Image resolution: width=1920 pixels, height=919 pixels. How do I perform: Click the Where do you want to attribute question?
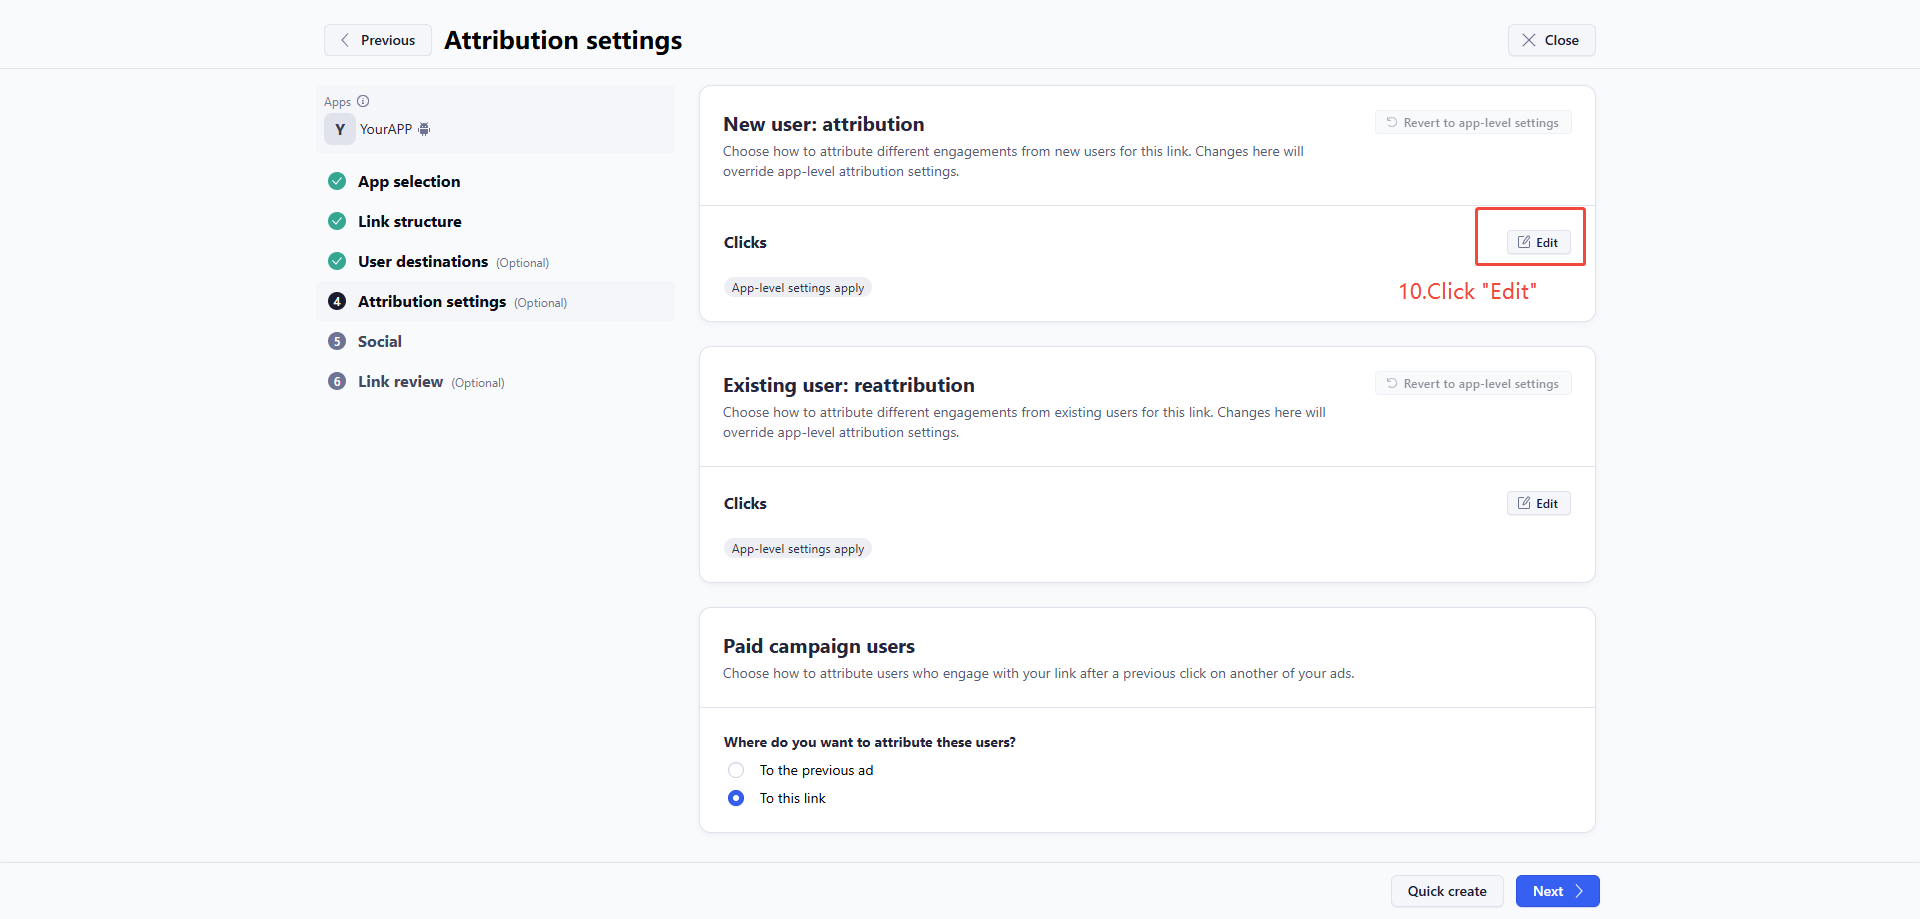(870, 742)
